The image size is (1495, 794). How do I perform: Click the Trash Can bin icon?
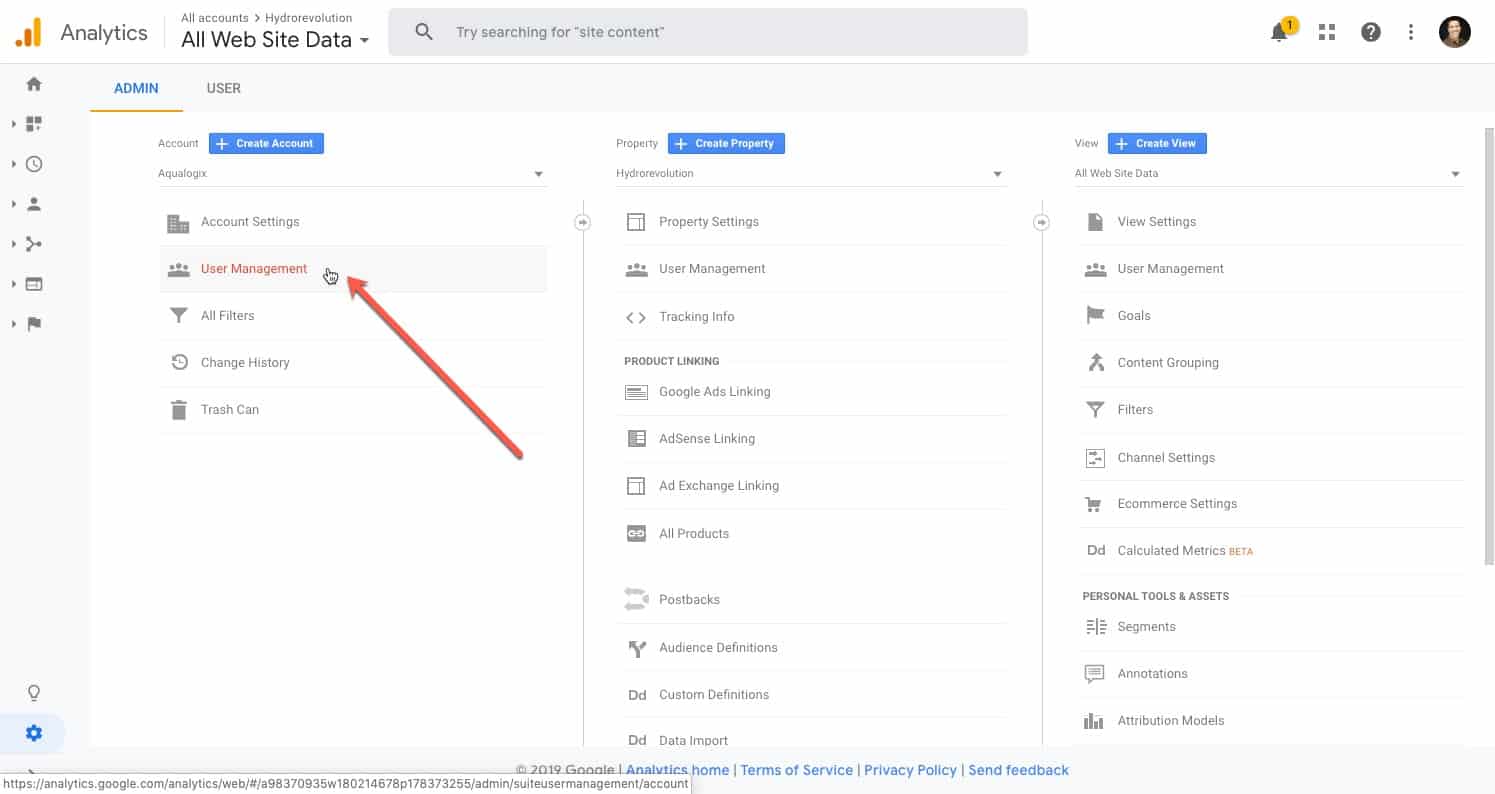[179, 410]
